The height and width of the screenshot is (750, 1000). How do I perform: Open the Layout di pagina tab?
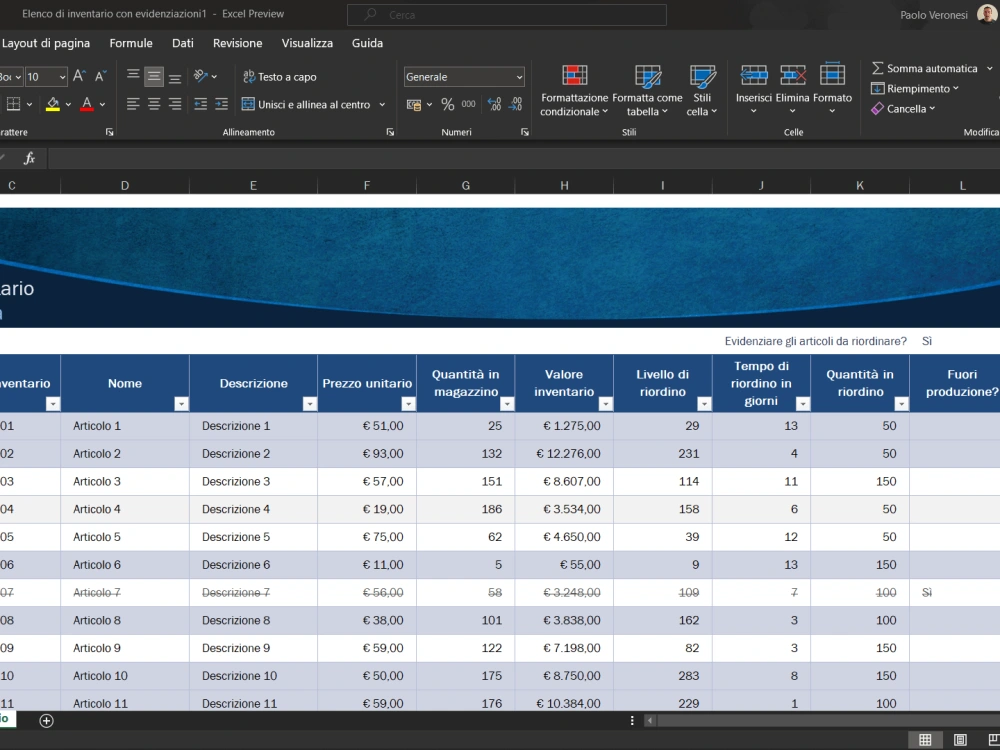pyautogui.click(x=46, y=43)
